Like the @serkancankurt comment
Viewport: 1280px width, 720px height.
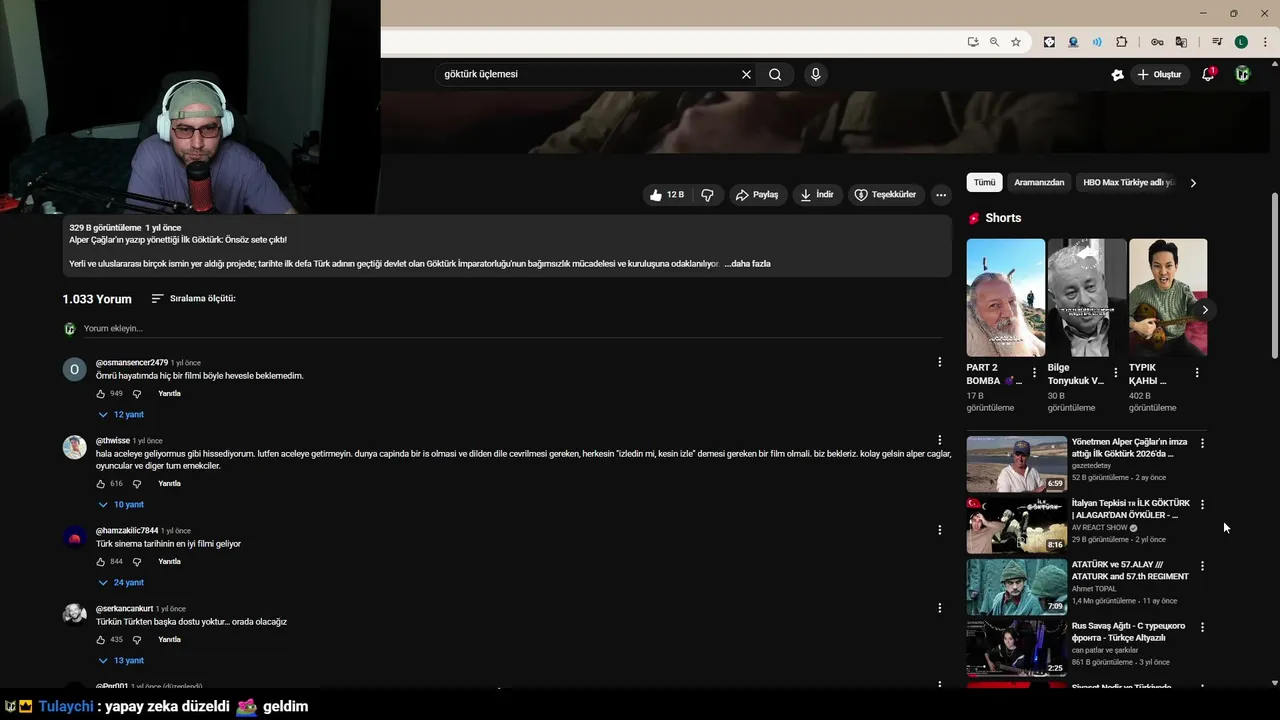[100, 640]
